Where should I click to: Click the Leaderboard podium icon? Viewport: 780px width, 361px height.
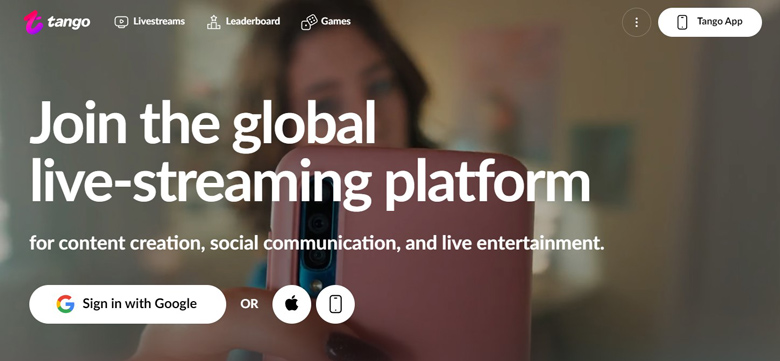213,22
